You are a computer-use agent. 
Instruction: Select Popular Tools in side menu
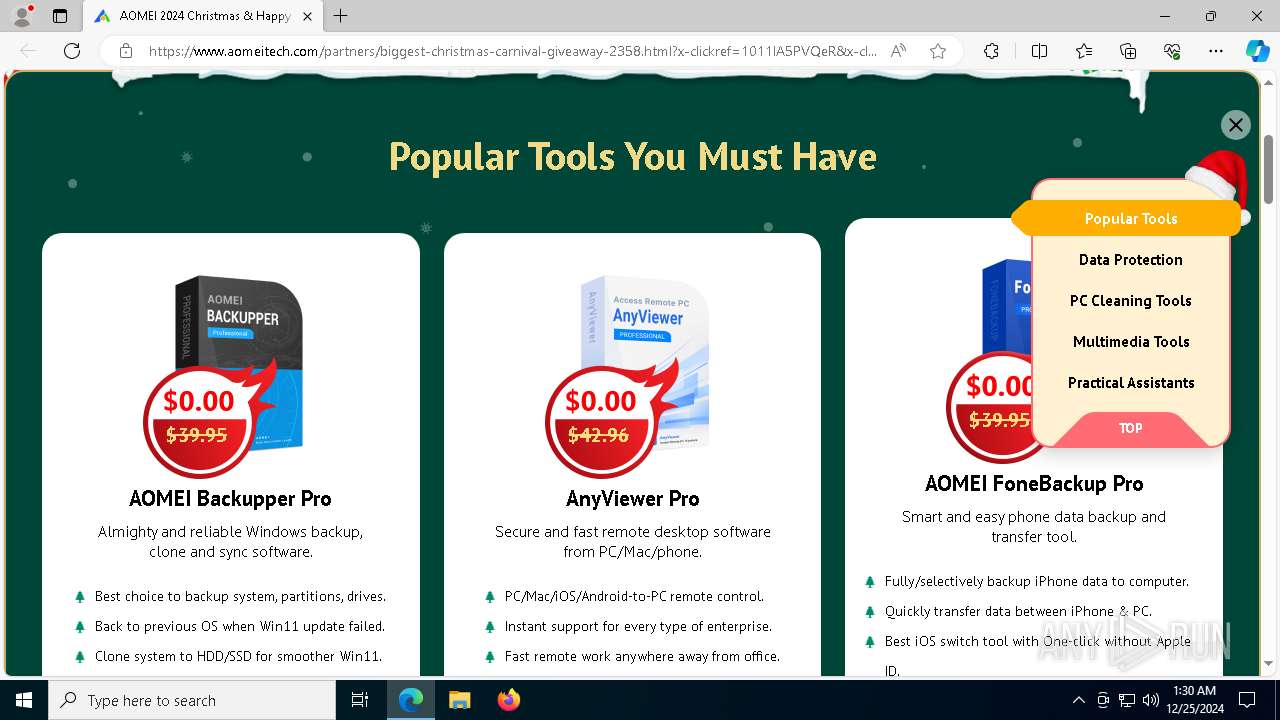[1131, 218]
